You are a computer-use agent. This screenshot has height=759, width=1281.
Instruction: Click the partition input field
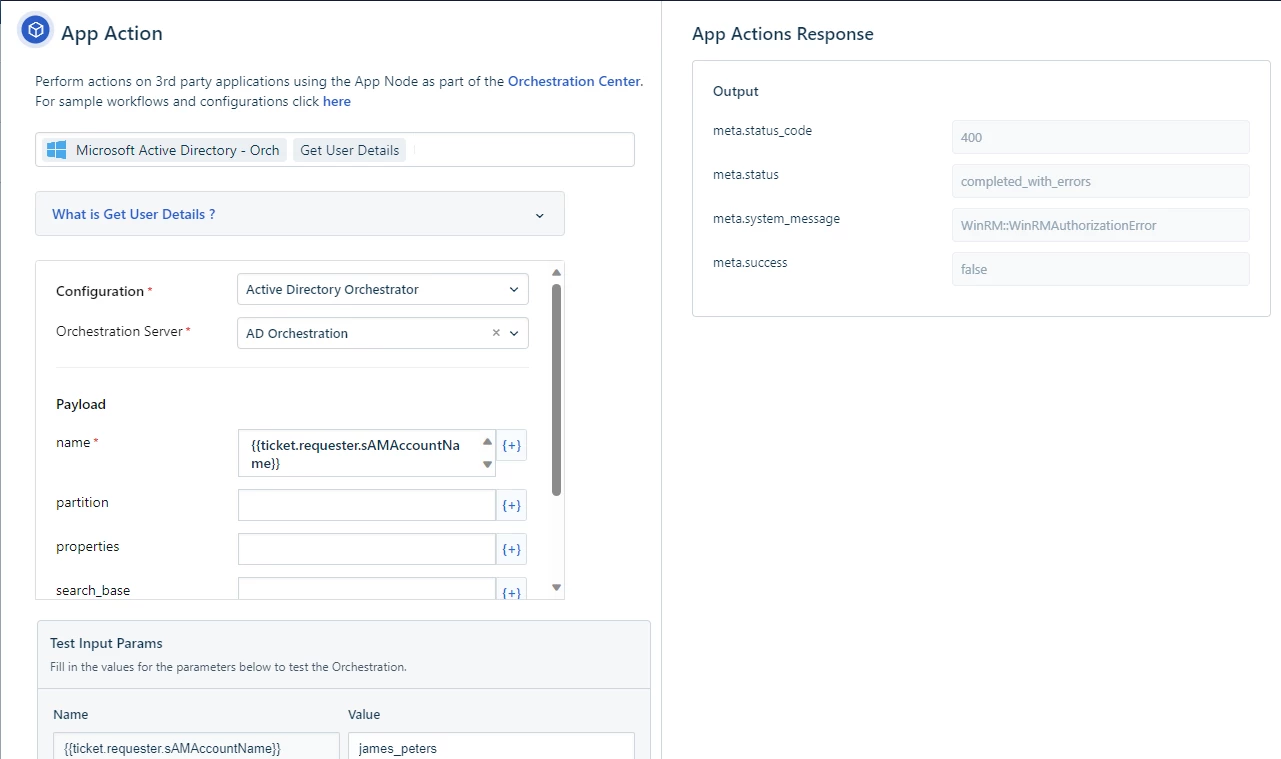tap(366, 505)
